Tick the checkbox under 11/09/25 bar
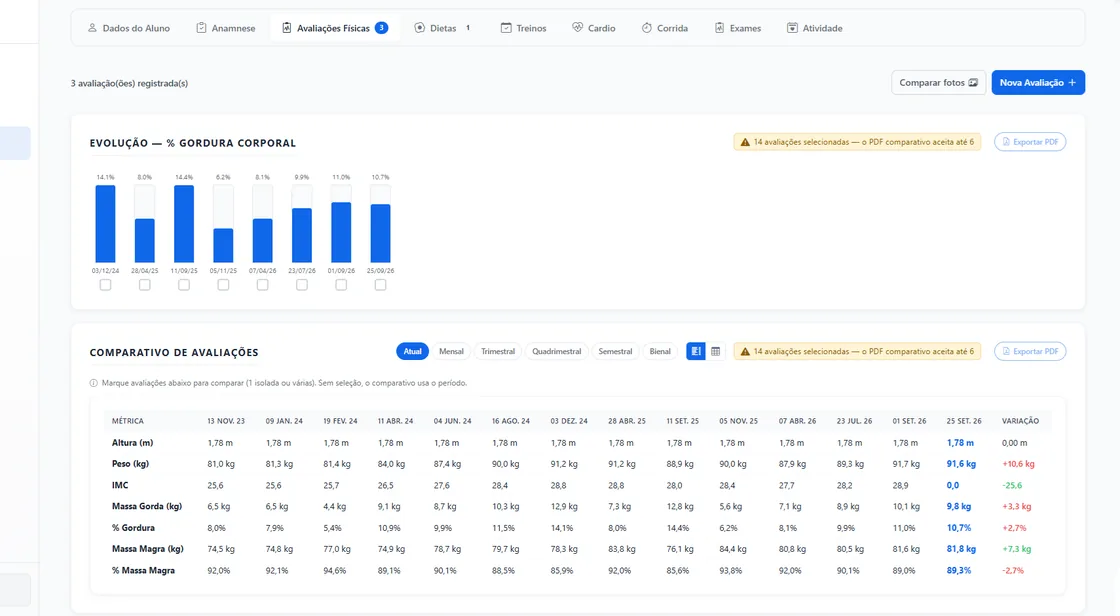1120x616 pixels. [x=184, y=285]
